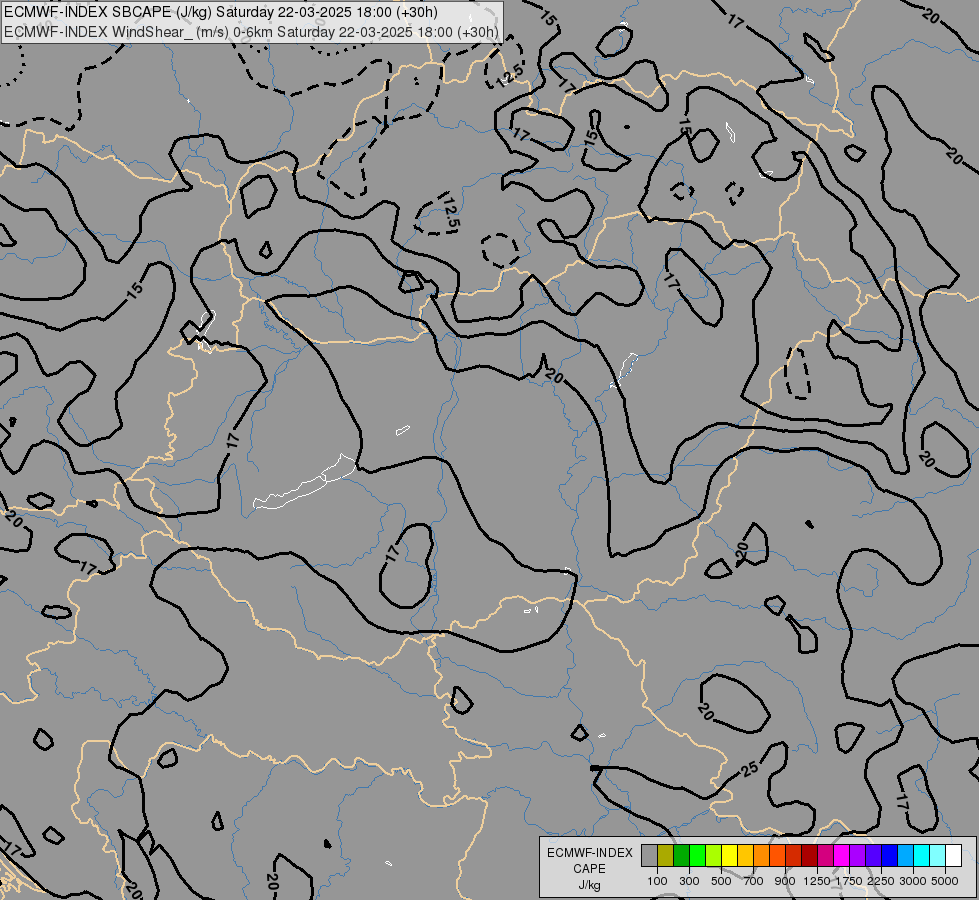Select the dark green legend swatch
The image size is (979, 900).
tap(681, 856)
